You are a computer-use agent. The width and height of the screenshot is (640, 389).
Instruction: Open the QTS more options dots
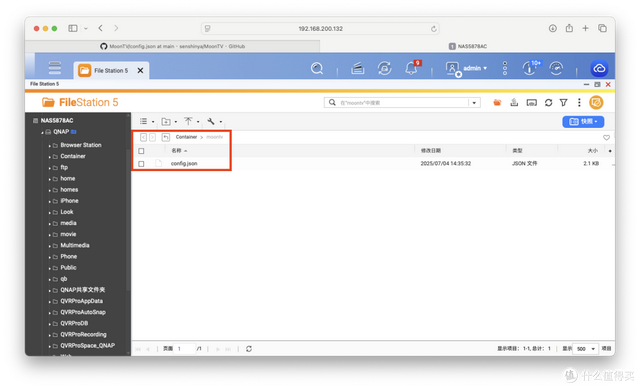point(505,68)
